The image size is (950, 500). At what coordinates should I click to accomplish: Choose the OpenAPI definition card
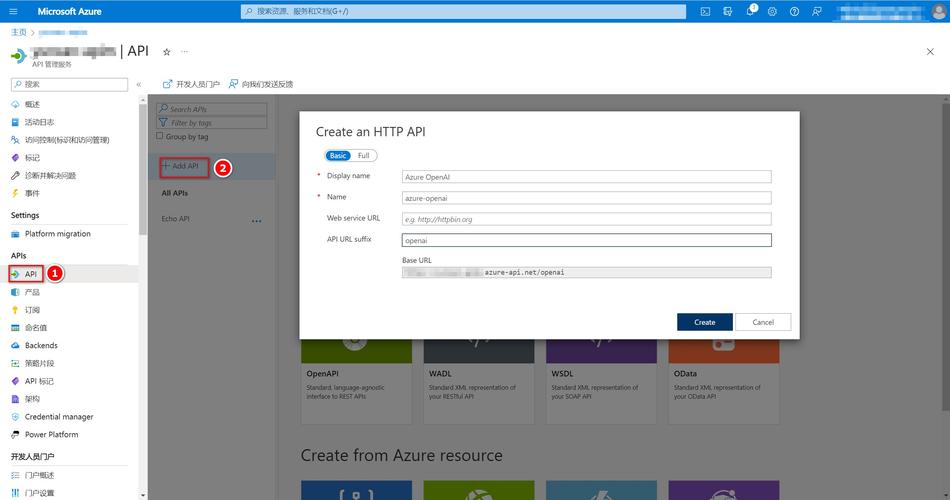(x=356, y=381)
